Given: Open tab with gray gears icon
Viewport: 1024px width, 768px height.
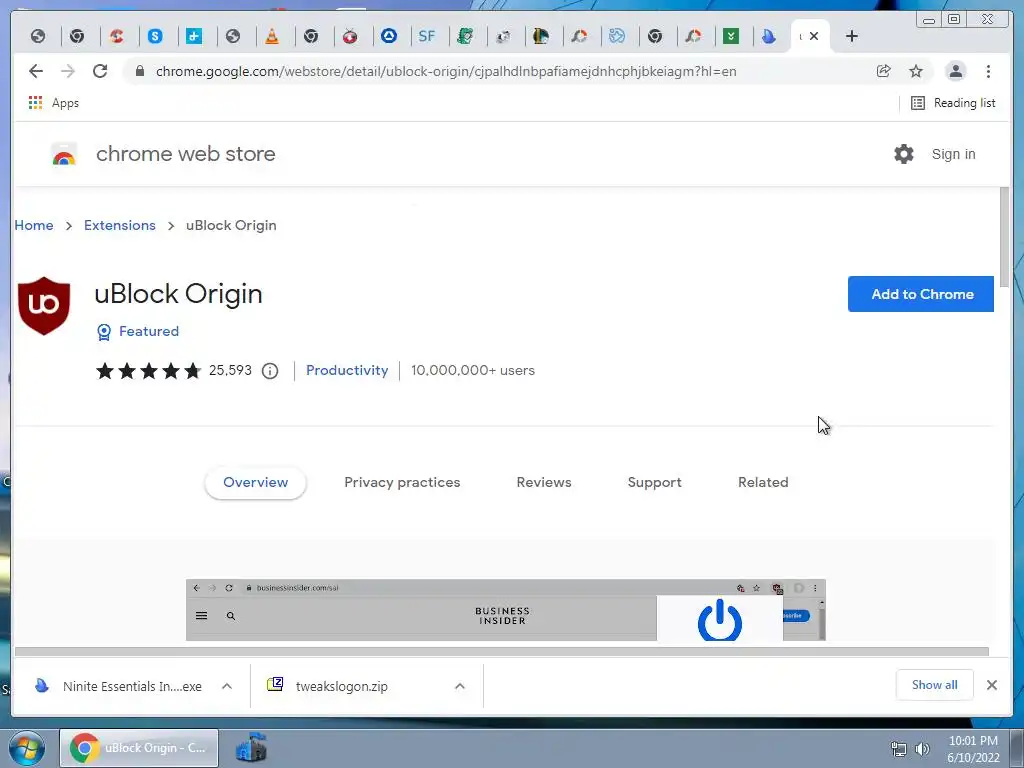Looking at the screenshot, I should click(x=503, y=36).
